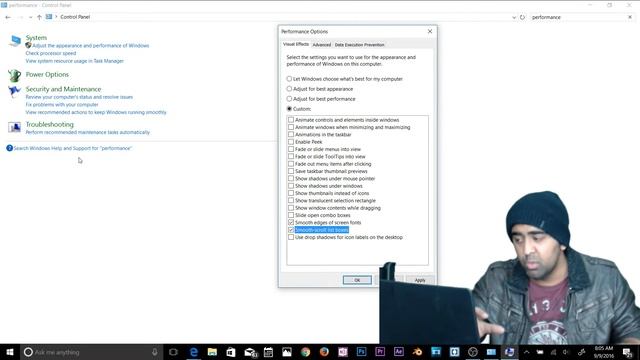Launch Google Chrome from taskbar
The image size is (640, 360).
point(305,352)
